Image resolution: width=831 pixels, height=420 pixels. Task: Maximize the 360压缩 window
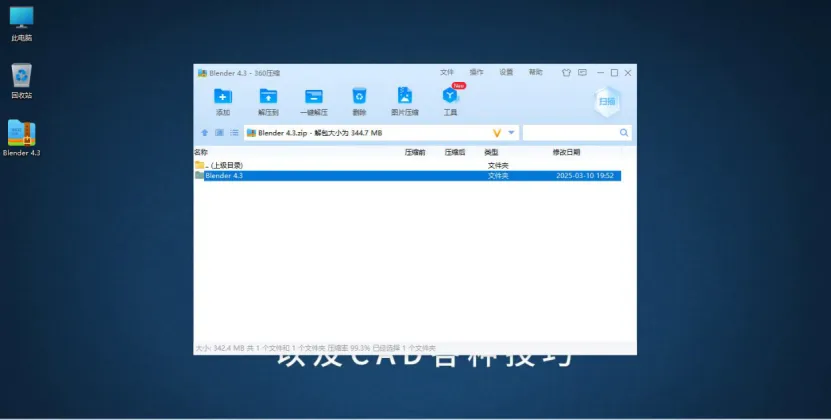coord(614,73)
